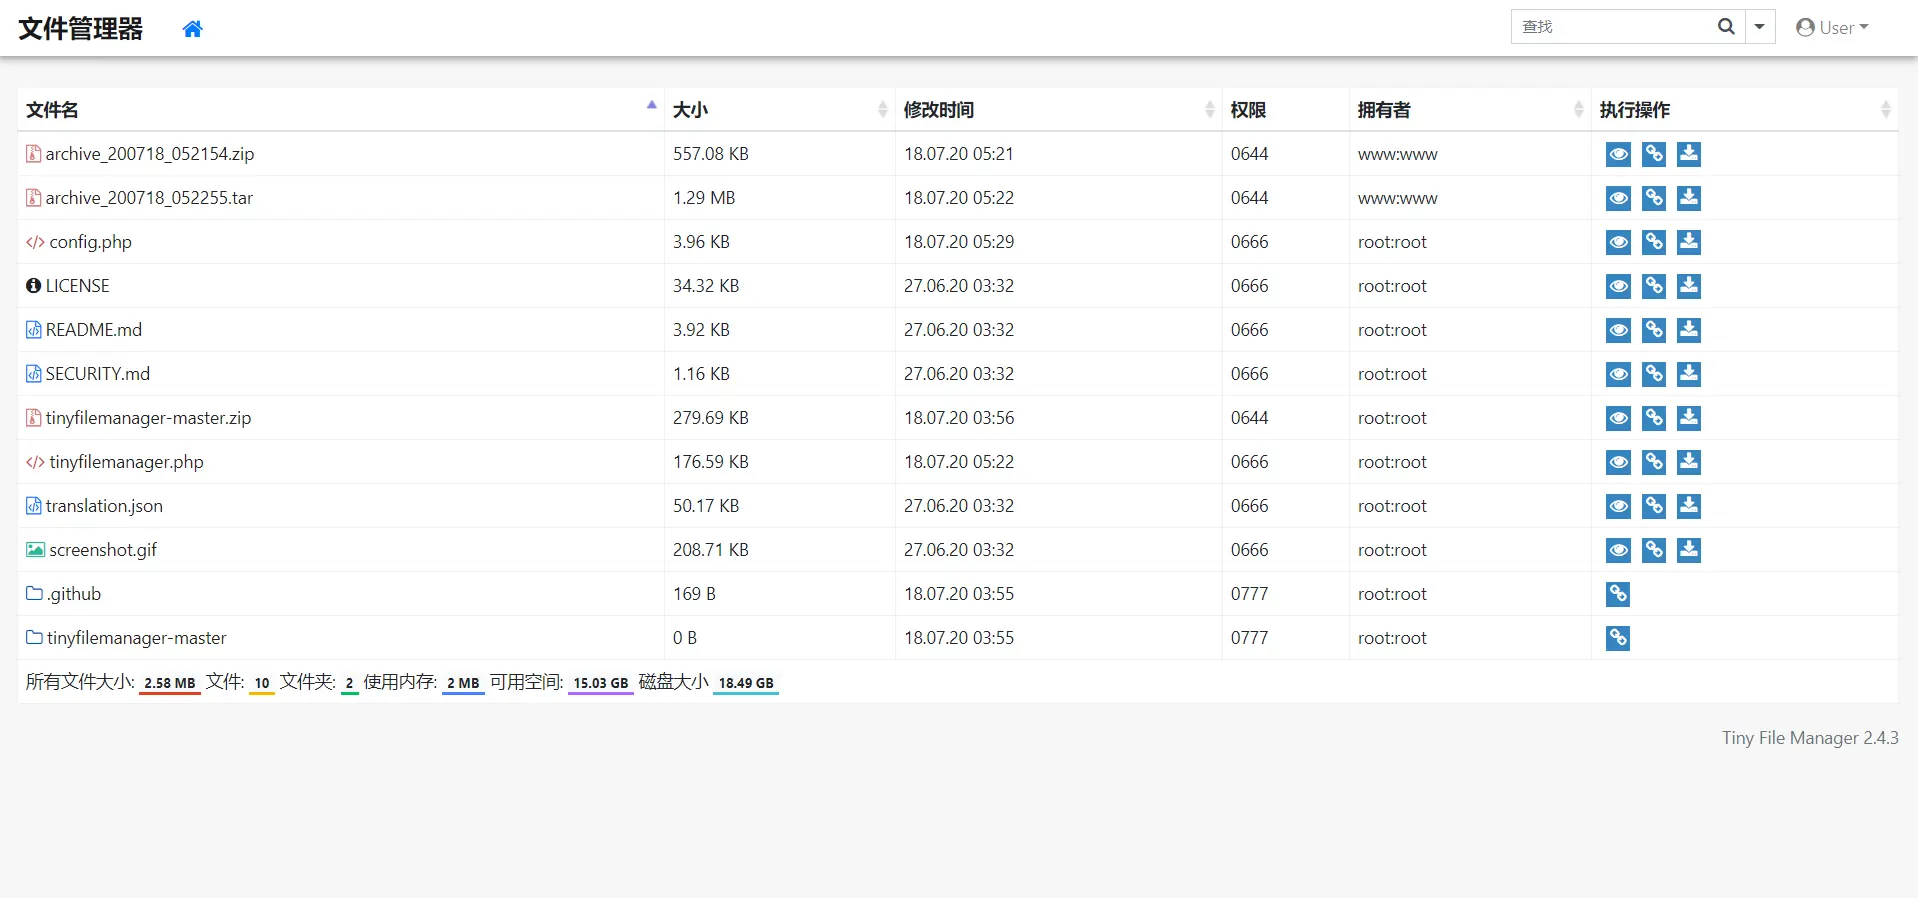Preview archive_200718_052255.tar with eye icon
Screen dimensions: 1918x898
pyautogui.click(x=1619, y=198)
